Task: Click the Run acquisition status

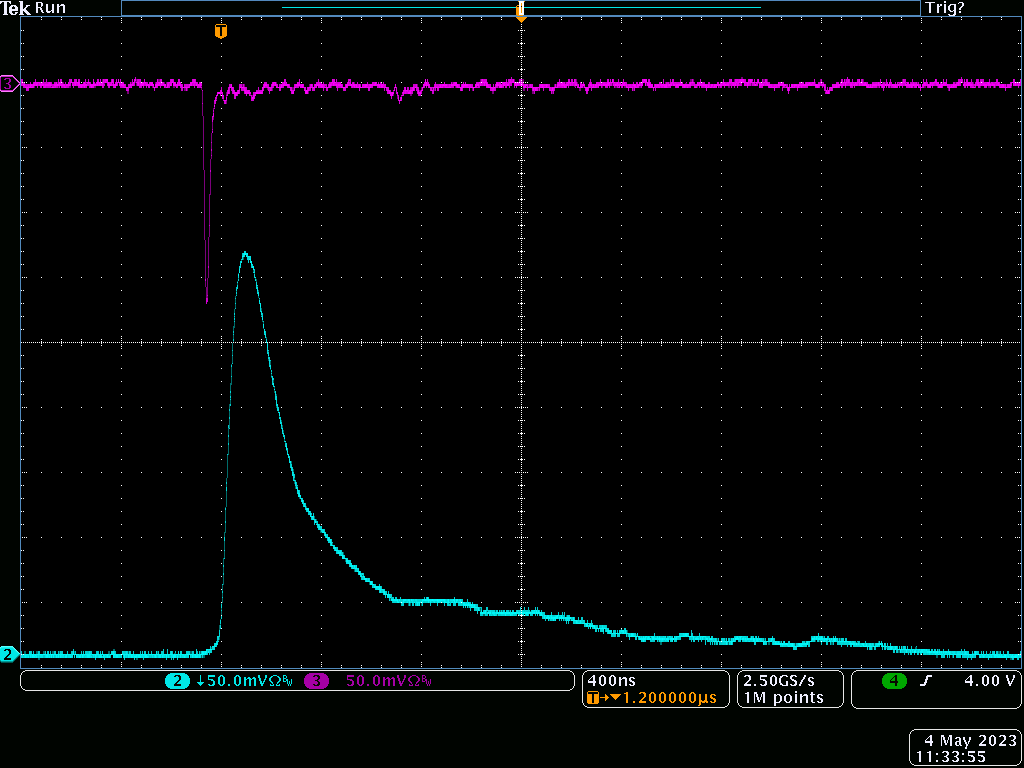Action: pos(51,8)
